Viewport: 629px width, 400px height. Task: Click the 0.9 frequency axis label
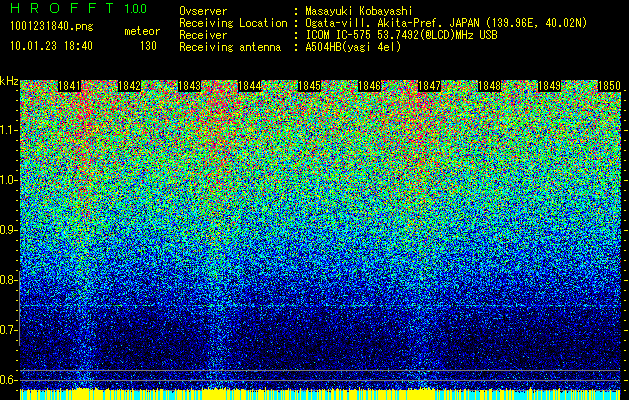[9, 230]
